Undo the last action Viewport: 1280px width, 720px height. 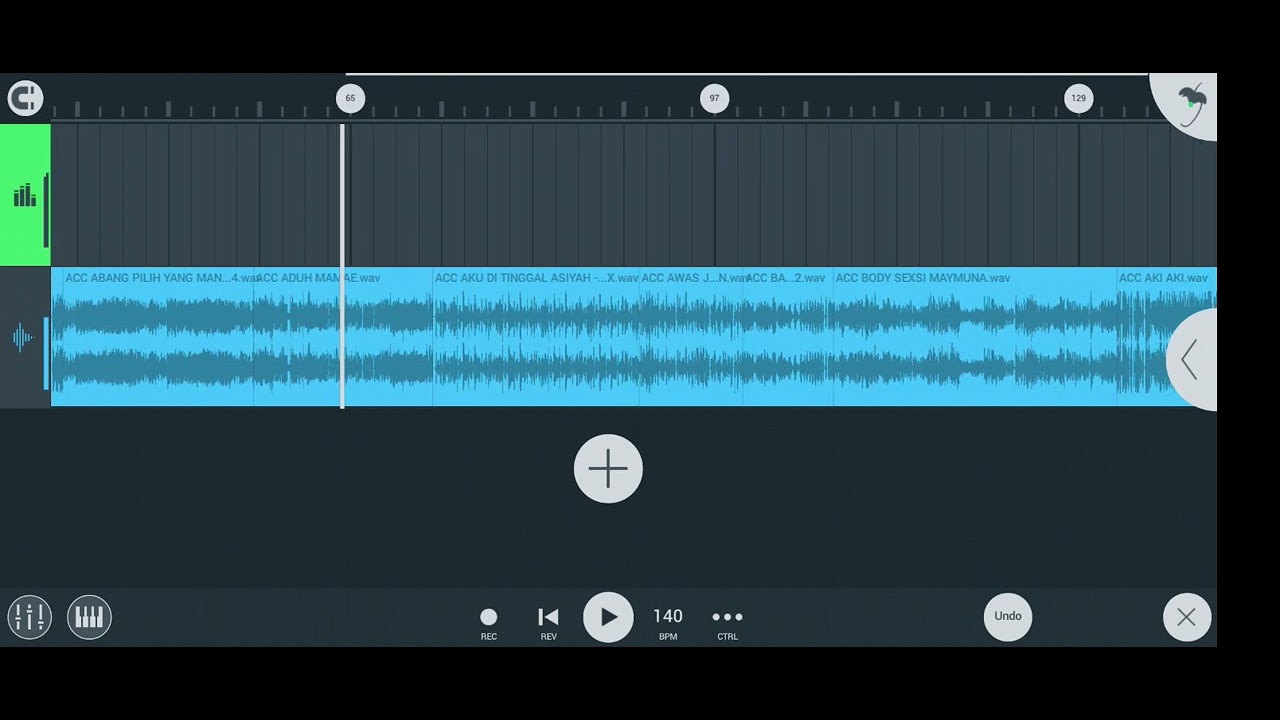pyautogui.click(x=1008, y=616)
